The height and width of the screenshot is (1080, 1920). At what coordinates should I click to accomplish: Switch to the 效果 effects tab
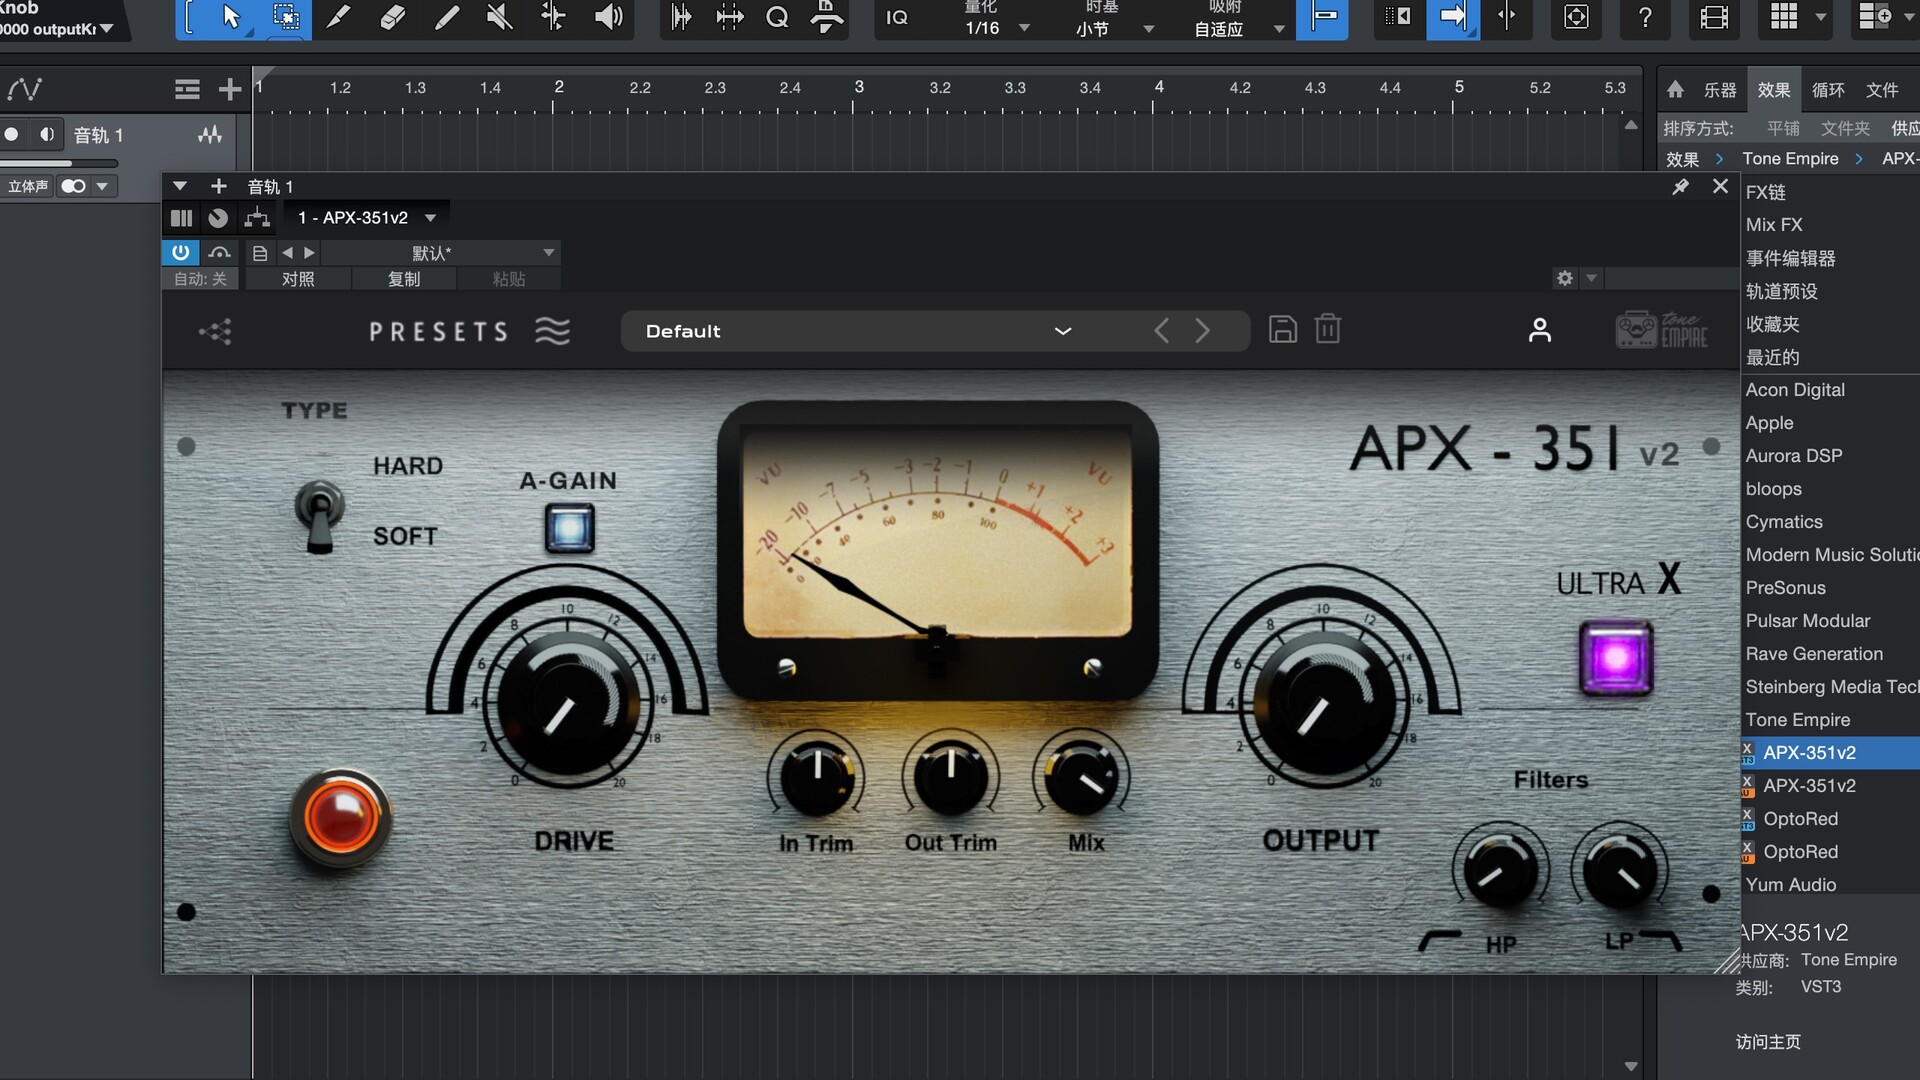coord(1774,90)
